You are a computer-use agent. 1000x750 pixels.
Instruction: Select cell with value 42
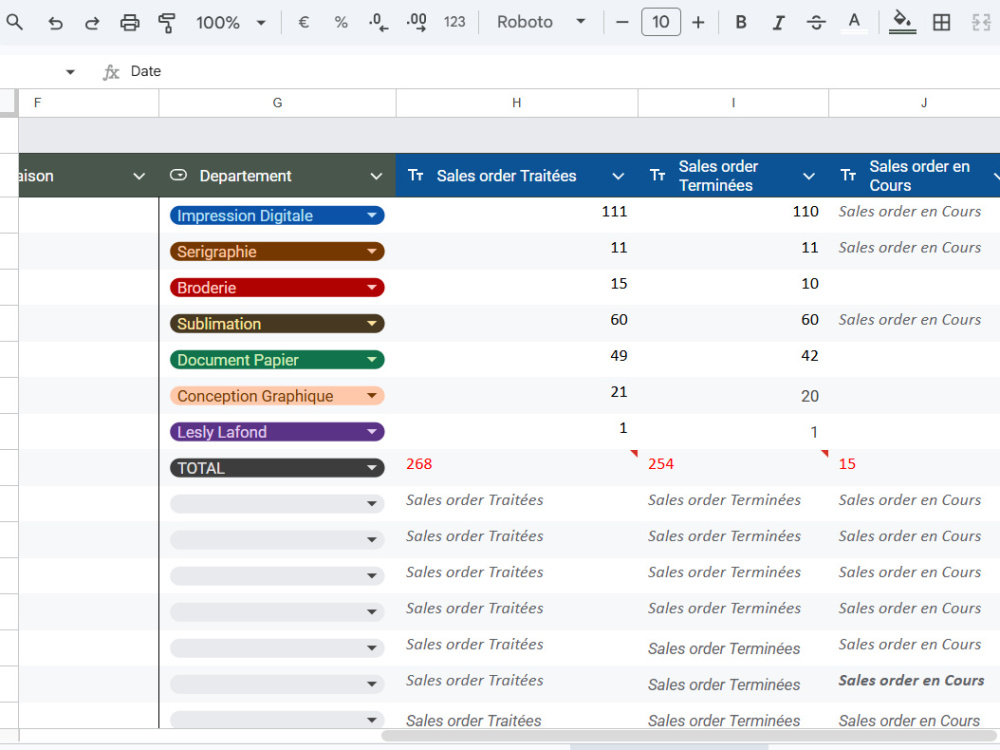(x=733, y=359)
